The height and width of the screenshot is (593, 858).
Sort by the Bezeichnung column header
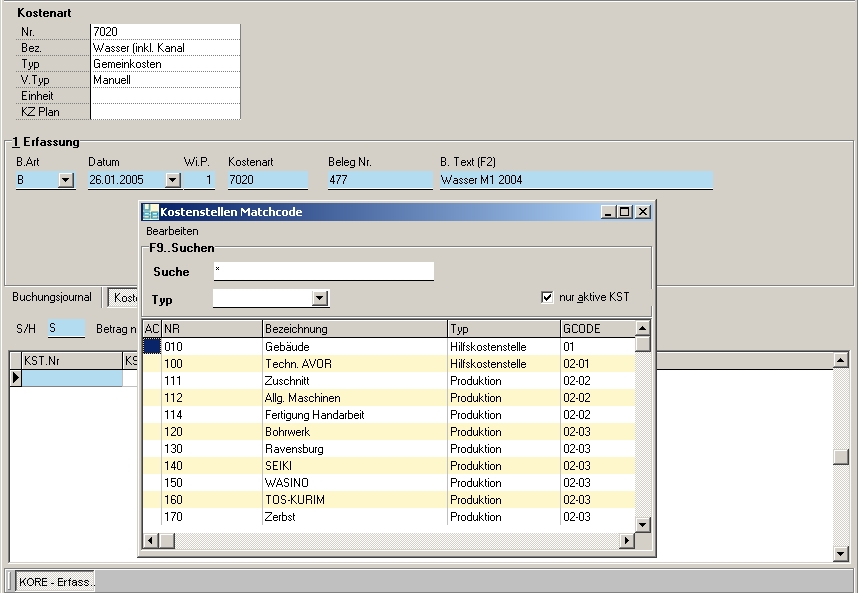coord(354,328)
